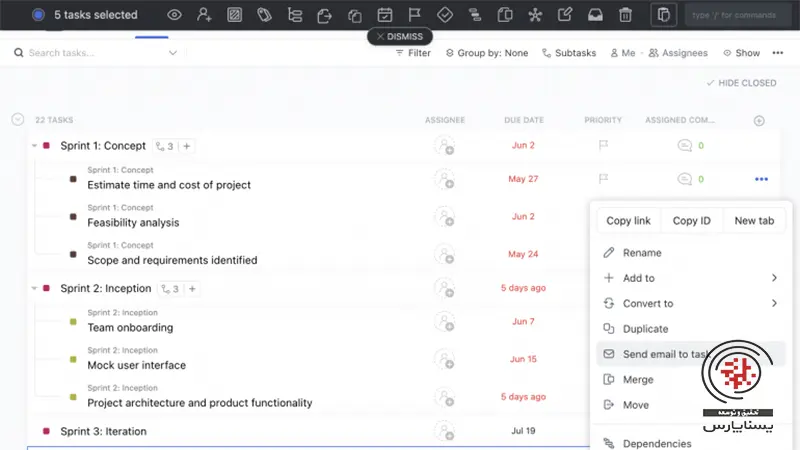The width and height of the screenshot is (800, 450).
Task: Open the Group by: None dropdown
Action: (x=487, y=53)
